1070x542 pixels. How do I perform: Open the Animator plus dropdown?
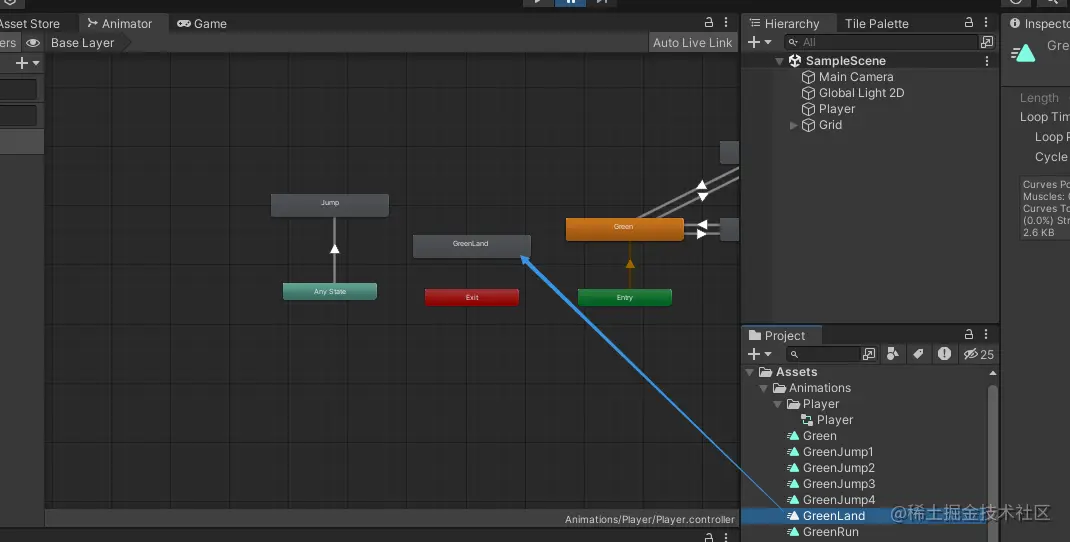point(27,63)
